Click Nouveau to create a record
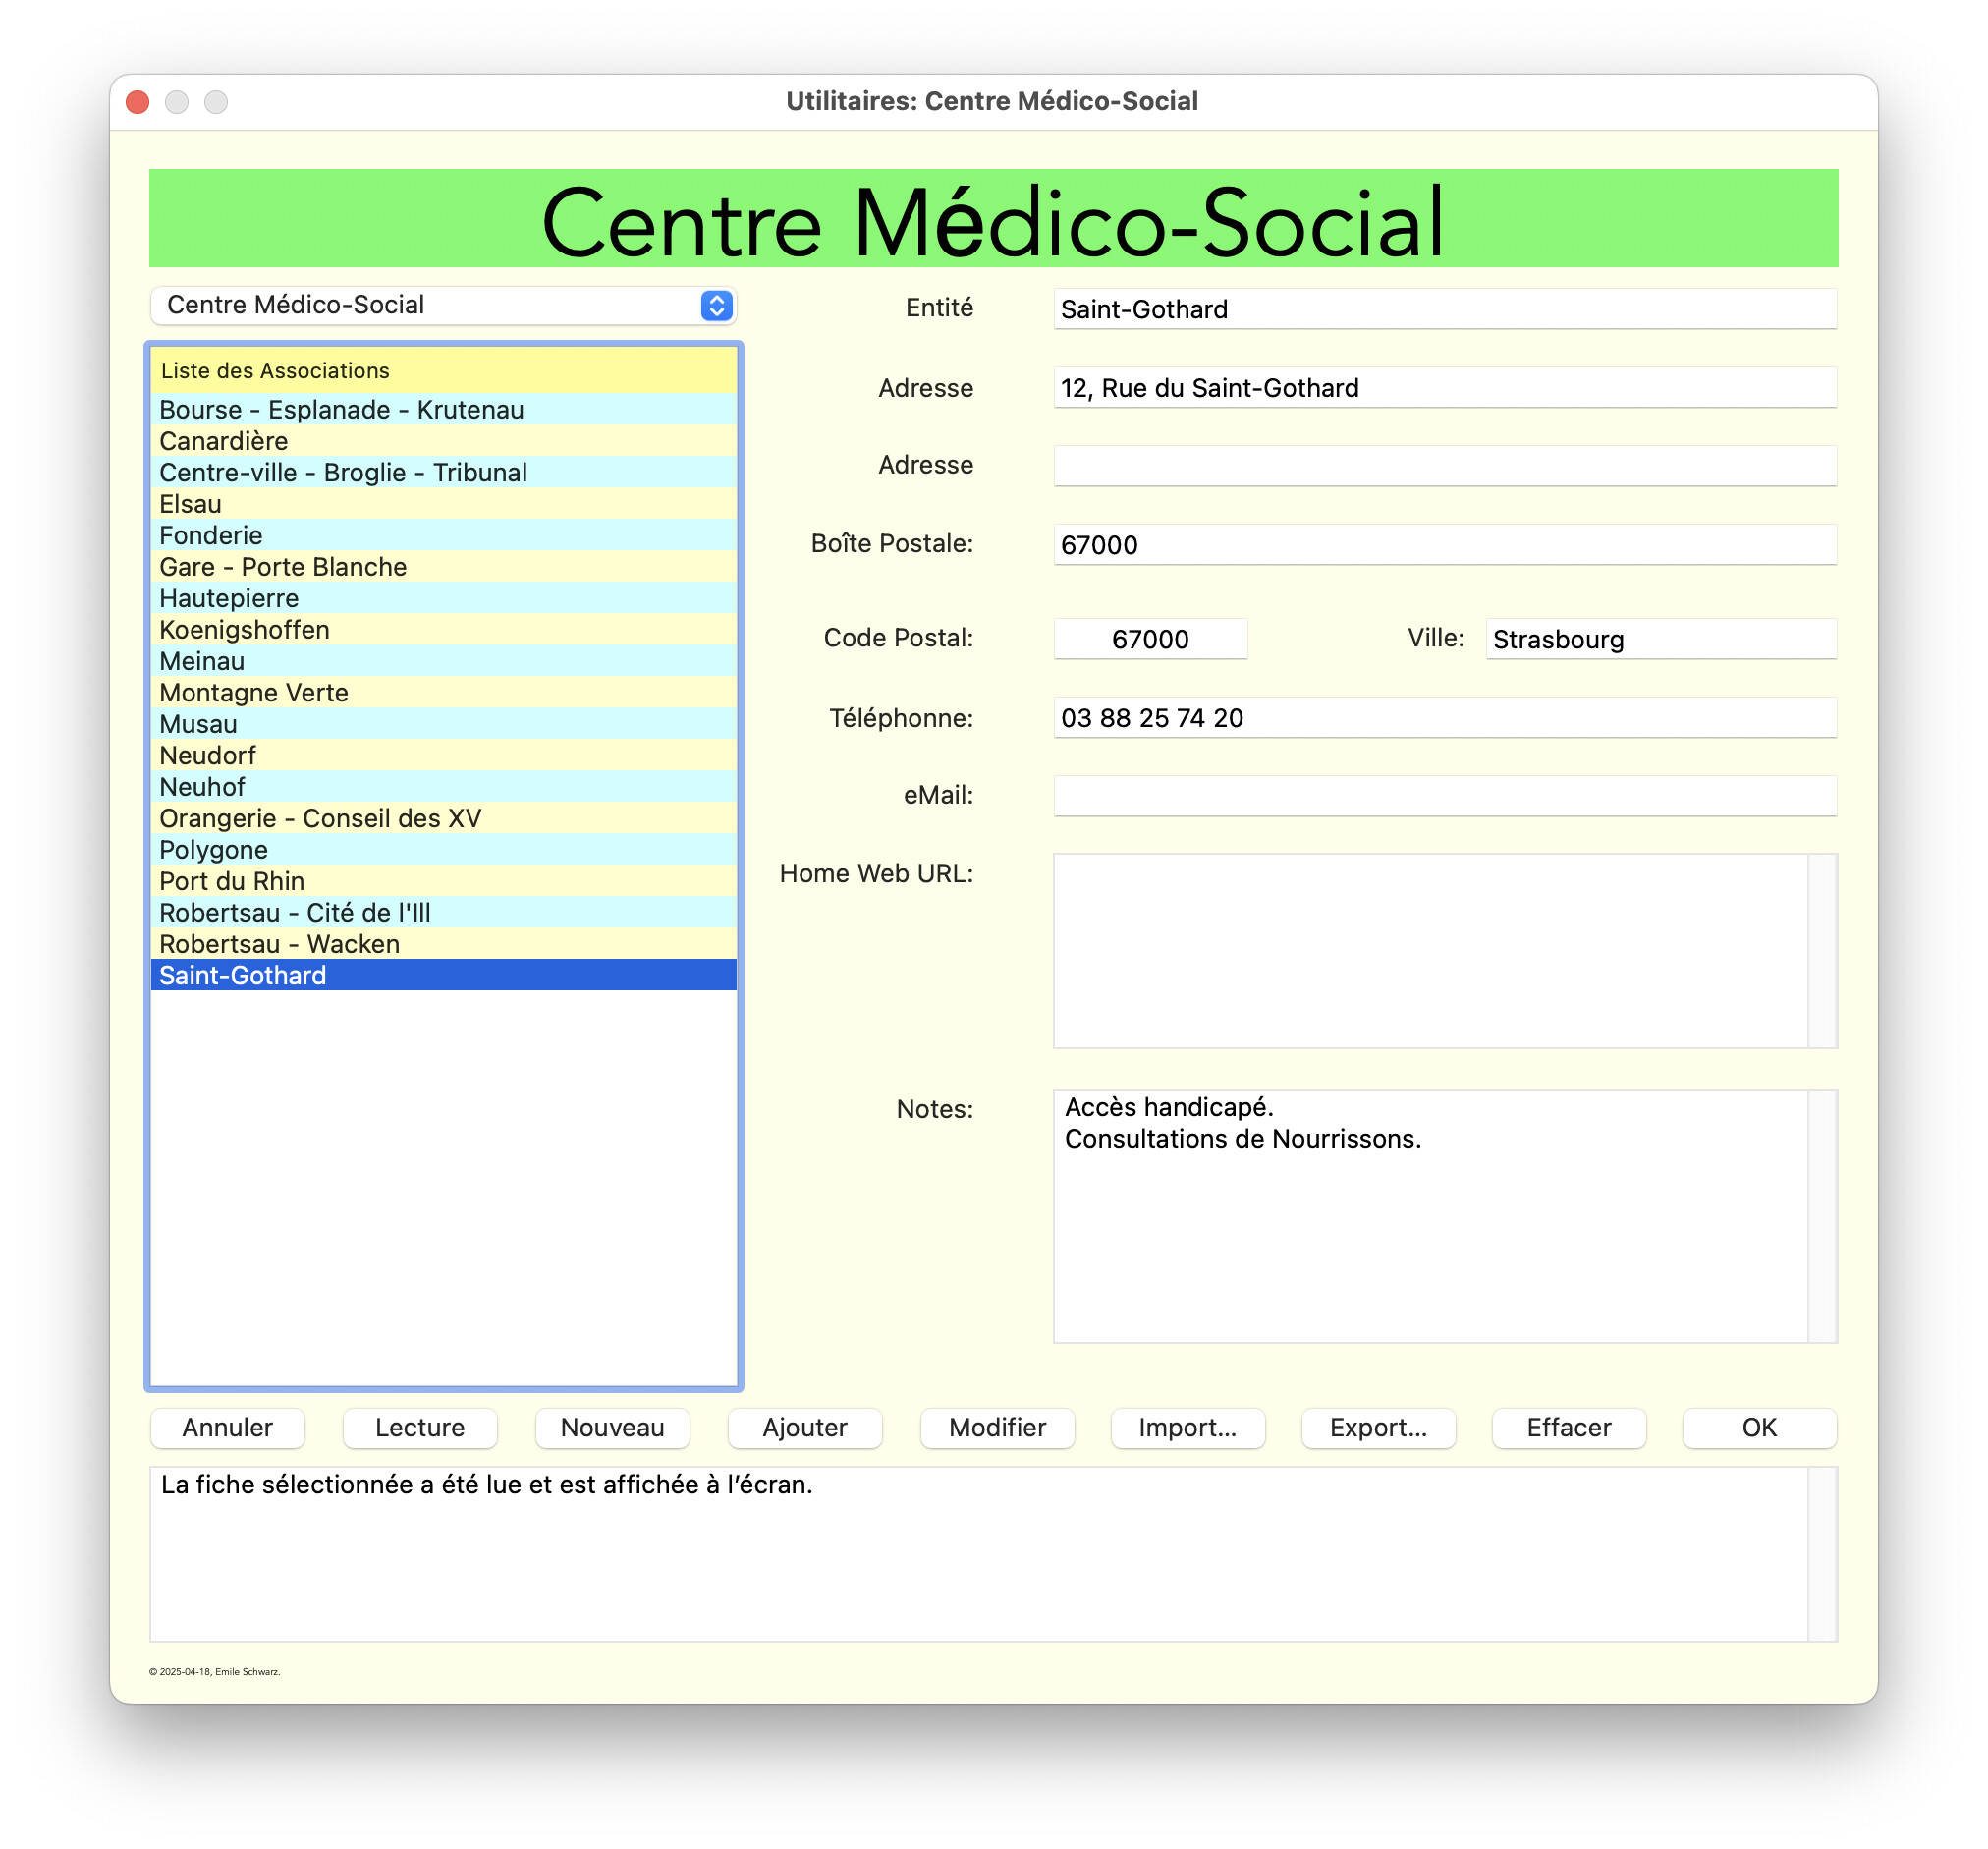Screen dimensions: 1988x1849 [612, 1427]
